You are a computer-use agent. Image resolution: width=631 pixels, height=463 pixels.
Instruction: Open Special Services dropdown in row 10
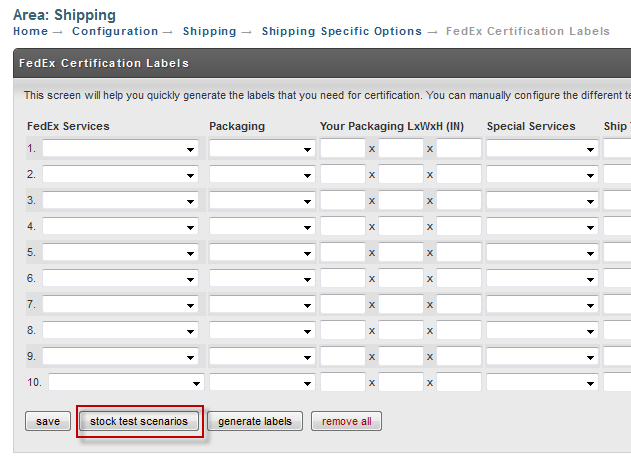[x=542, y=383]
